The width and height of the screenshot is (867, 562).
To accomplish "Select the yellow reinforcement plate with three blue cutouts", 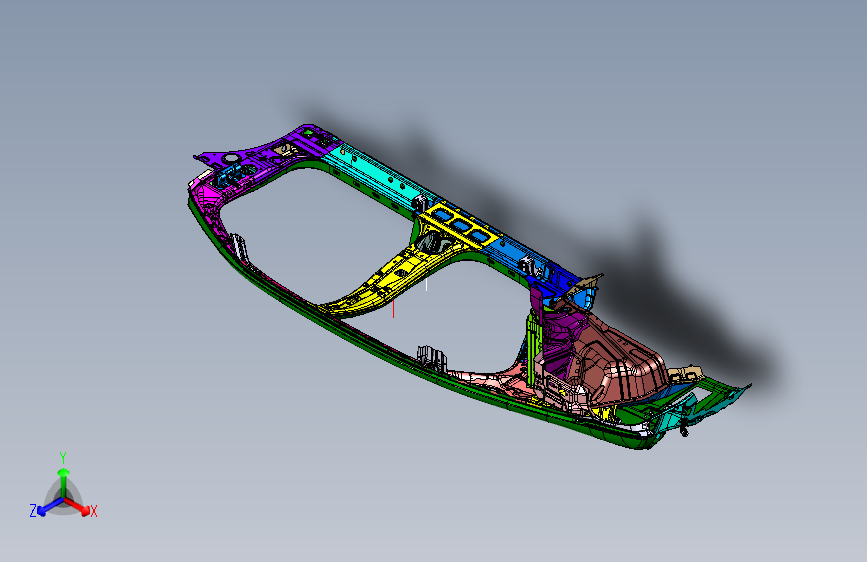I will [x=461, y=225].
